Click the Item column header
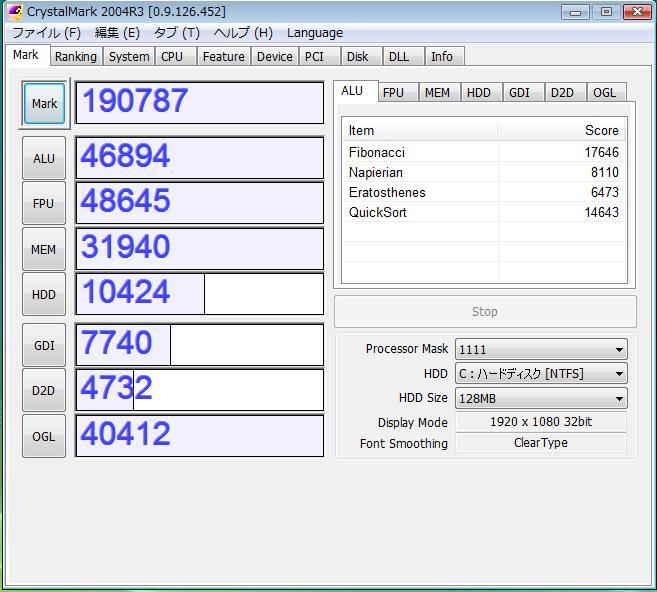The image size is (657, 592). (x=420, y=130)
